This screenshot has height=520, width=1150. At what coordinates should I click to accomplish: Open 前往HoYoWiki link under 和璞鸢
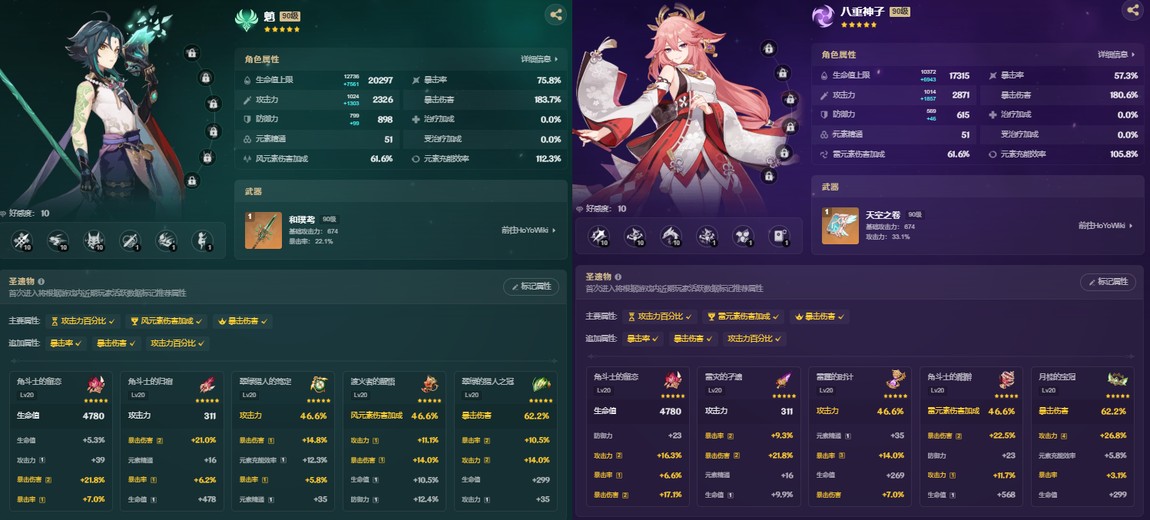point(529,230)
